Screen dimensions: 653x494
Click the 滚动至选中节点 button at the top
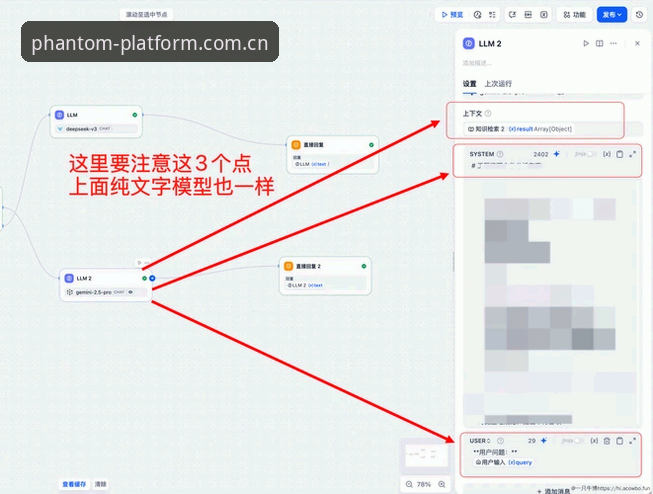coord(147,15)
